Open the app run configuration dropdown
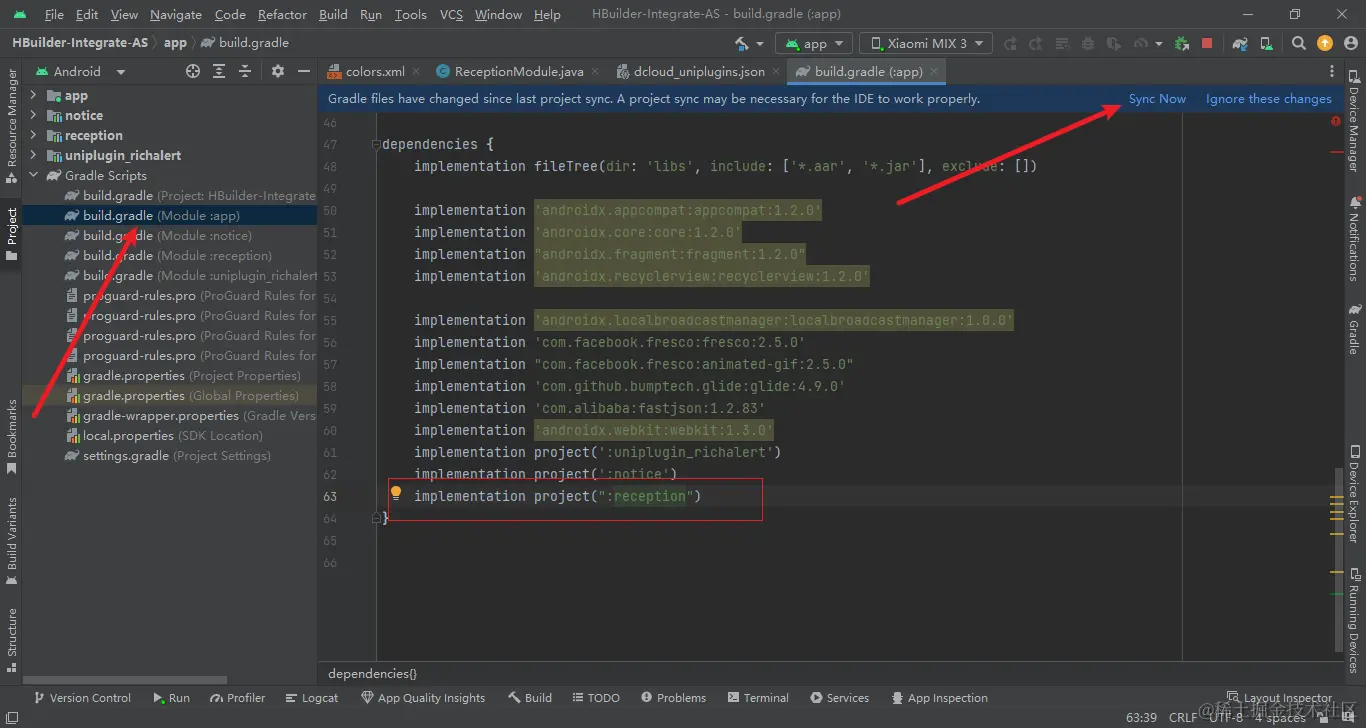Image resolution: width=1366 pixels, height=728 pixels. pos(814,43)
